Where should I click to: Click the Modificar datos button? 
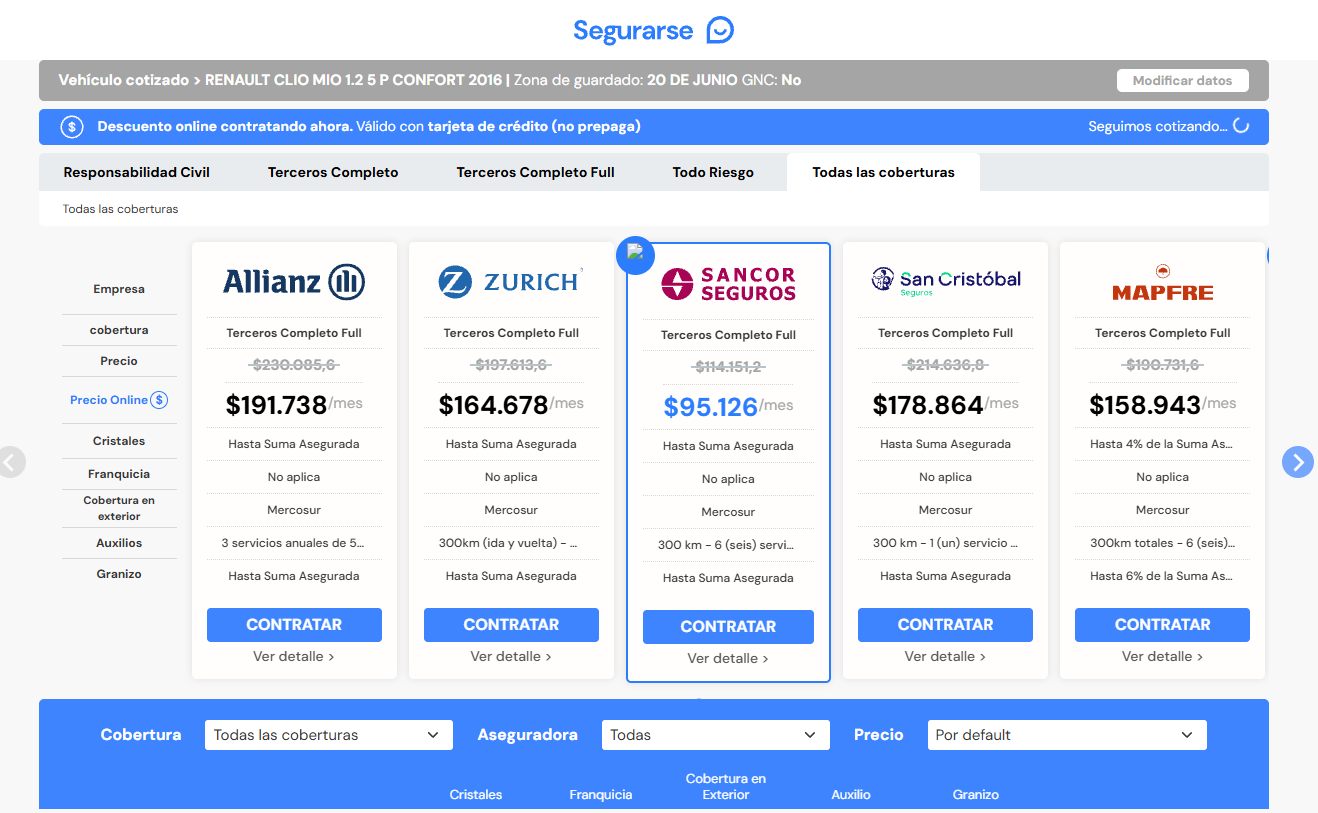pyautogui.click(x=1182, y=79)
